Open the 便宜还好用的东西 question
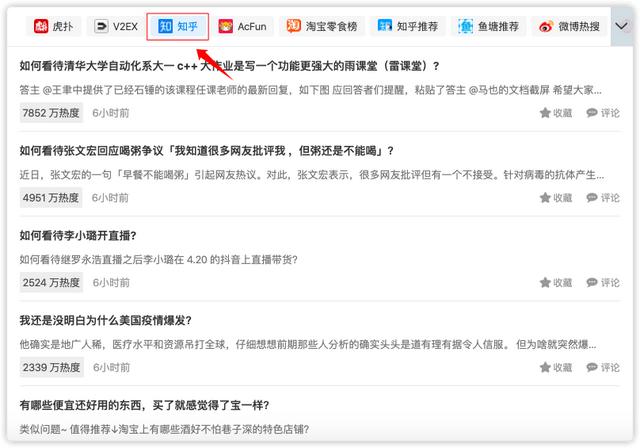The height and width of the screenshot is (448, 640). coord(144,405)
